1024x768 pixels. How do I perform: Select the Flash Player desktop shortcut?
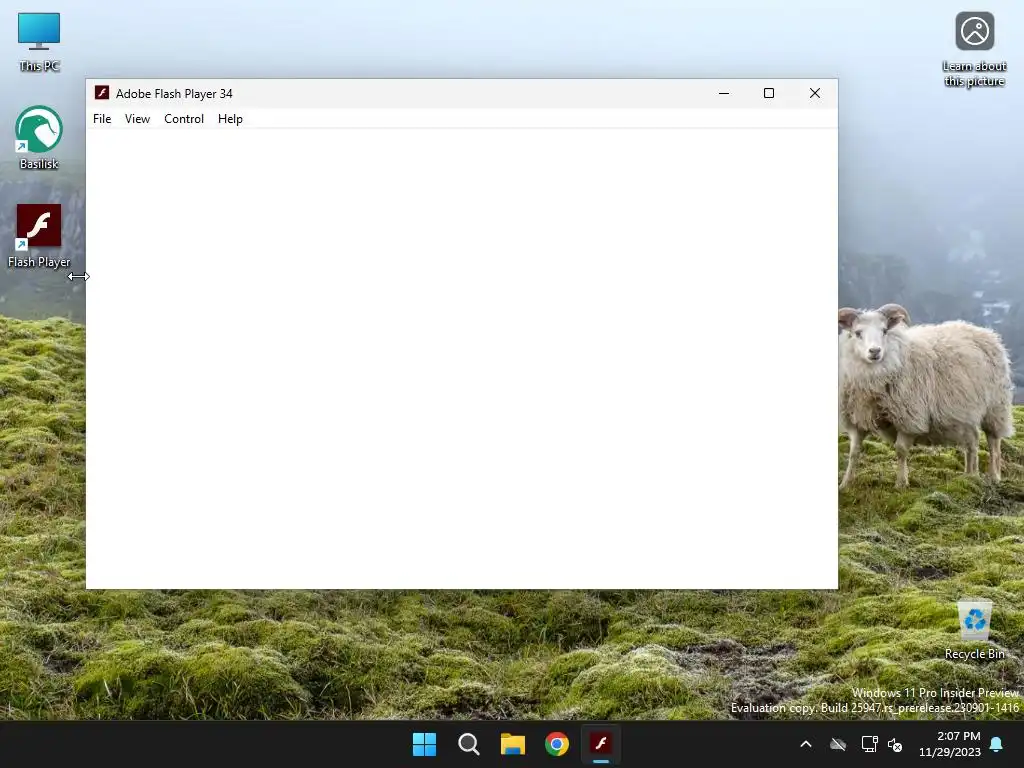(39, 236)
